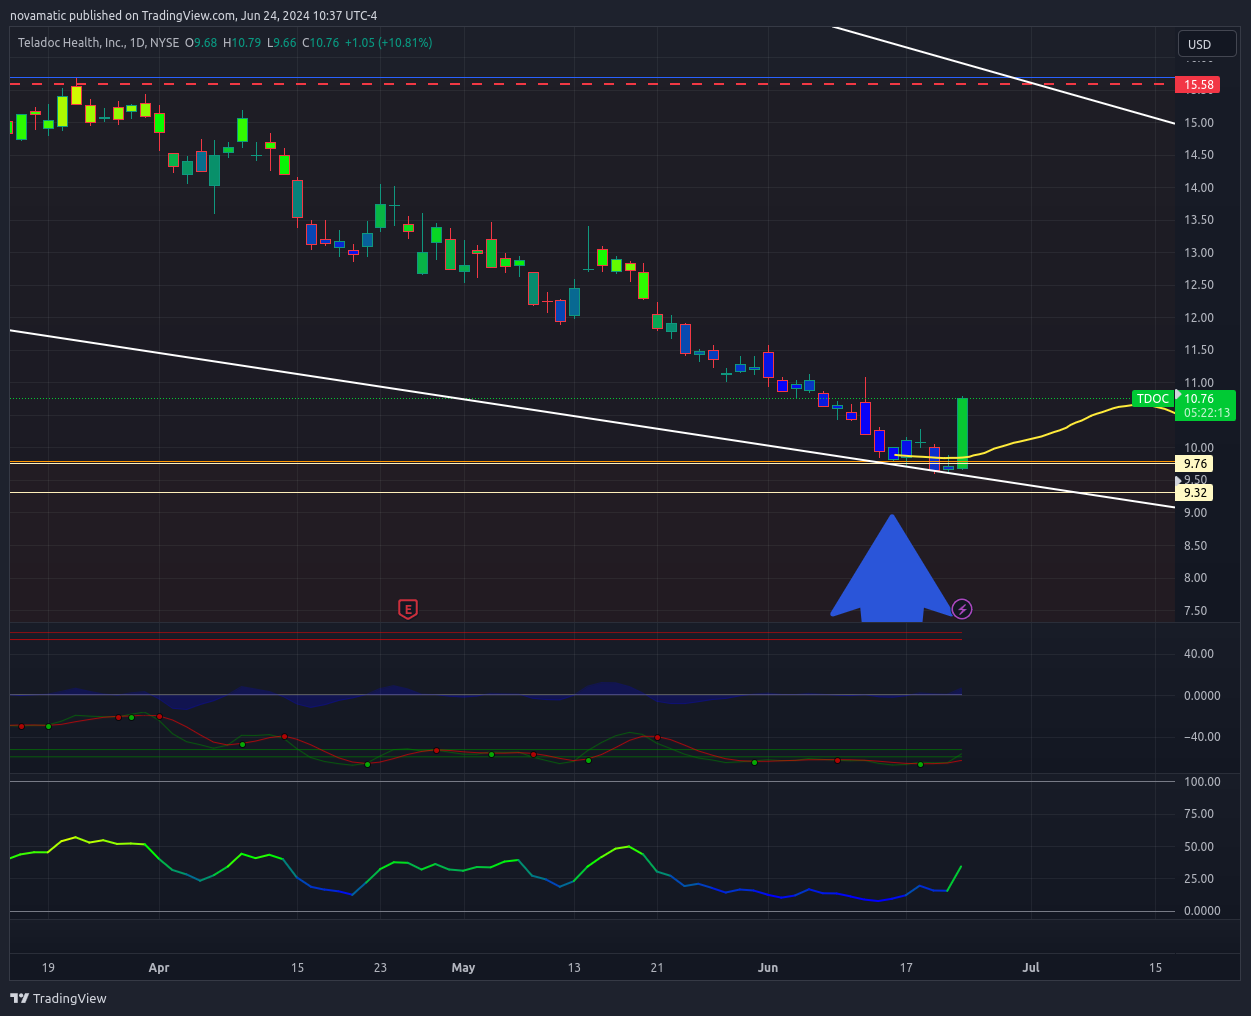Click the tall green candle for June 24
Screen dimensions: 1251x1016
pos(962,433)
